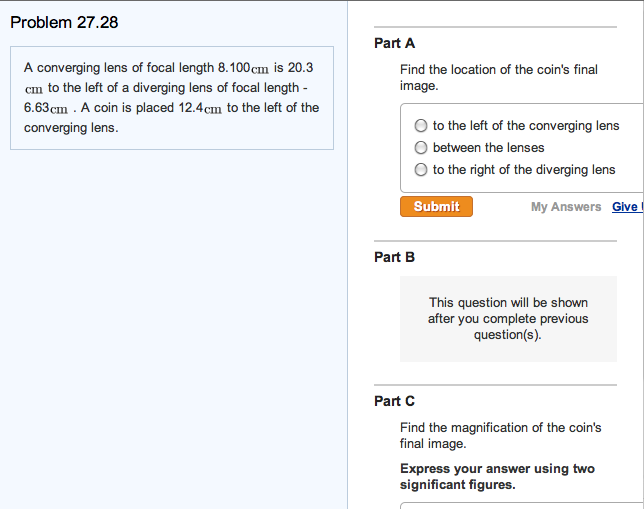Click the orange Submit button
The image size is (644, 509).
coord(436,206)
